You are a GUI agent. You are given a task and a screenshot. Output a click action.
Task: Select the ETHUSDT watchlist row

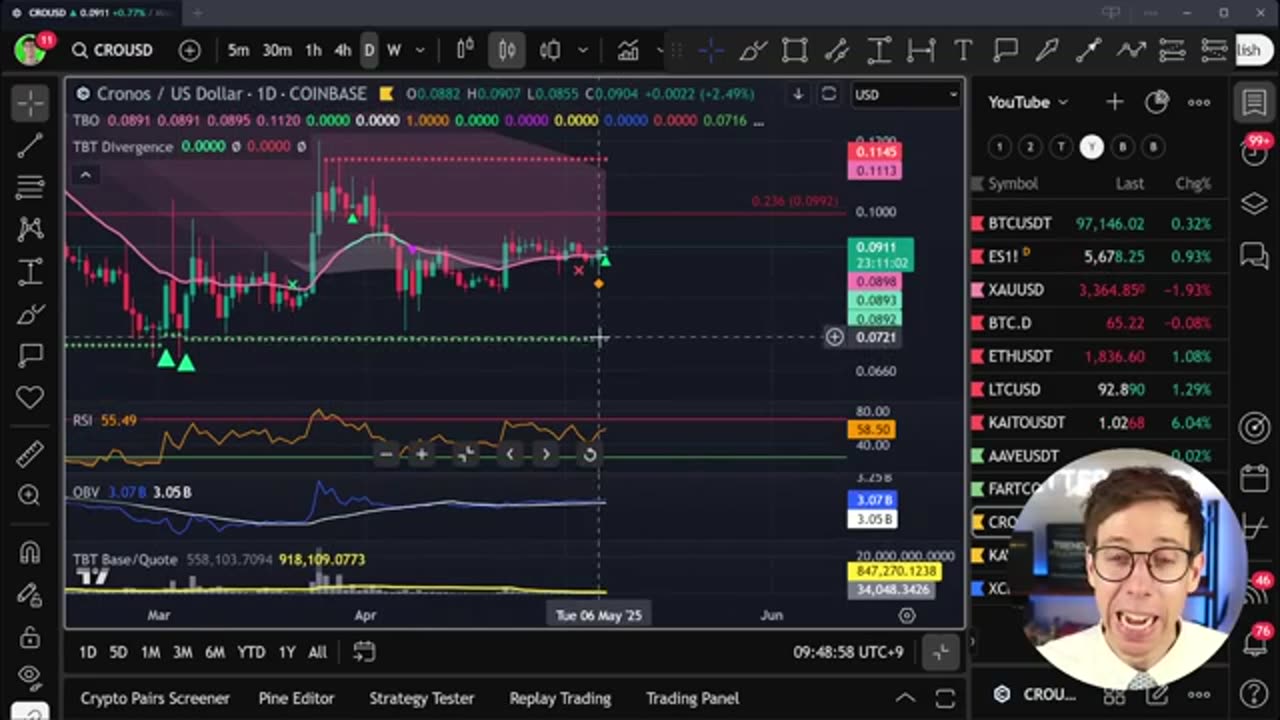(x=1098, y=356)
